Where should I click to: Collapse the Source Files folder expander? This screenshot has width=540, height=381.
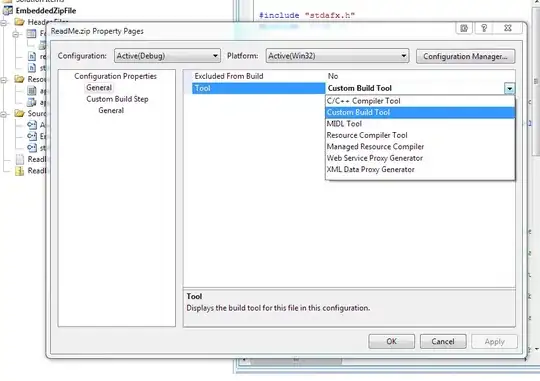coord(4,114)
